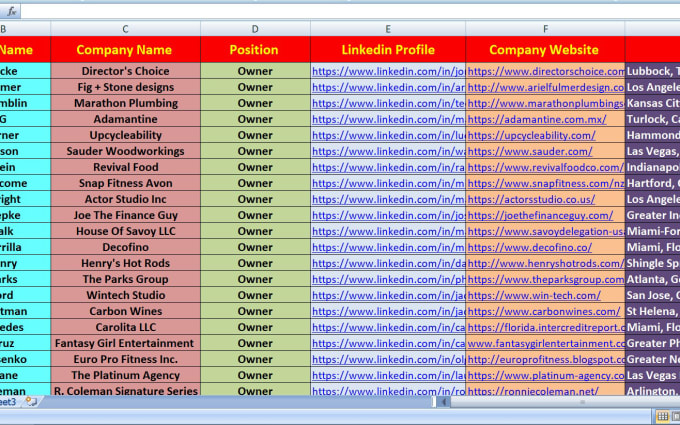Open the florida.intercreditreport link
Image resolution: width=680 pixels, height=425 pixels.
click(x=546, y=328)
